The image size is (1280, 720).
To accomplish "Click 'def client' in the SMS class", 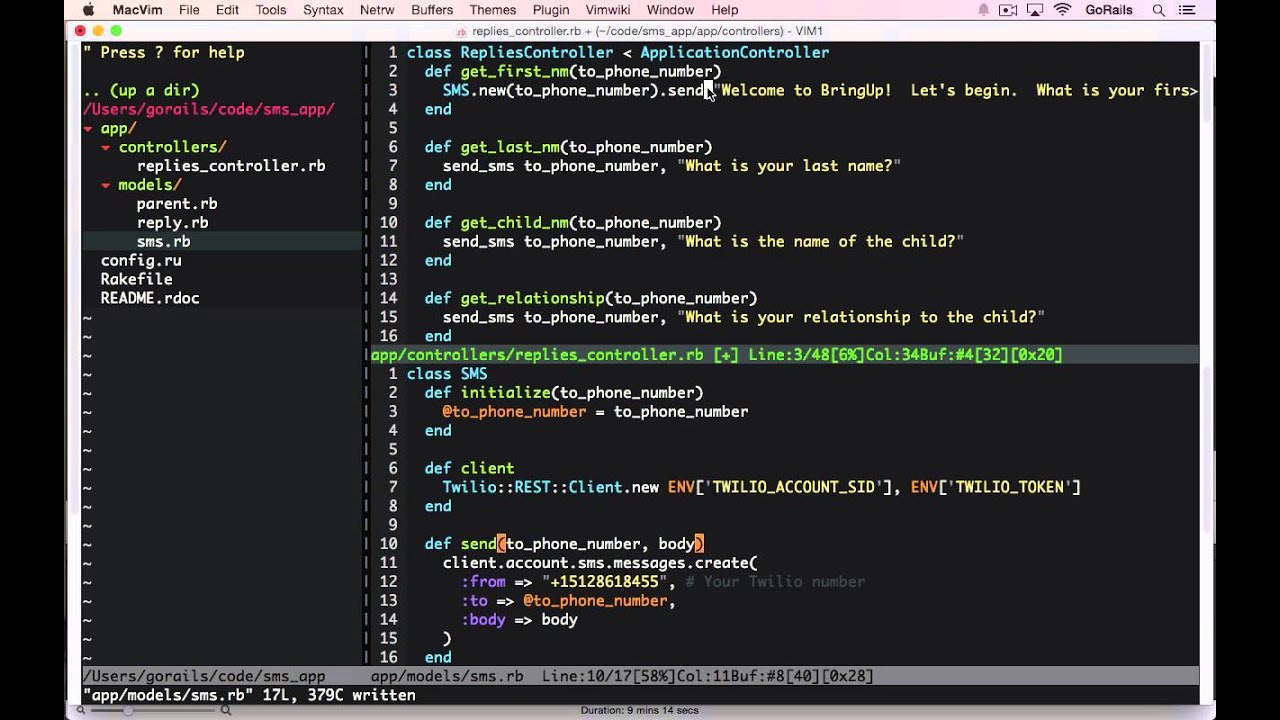I will 469,468.
